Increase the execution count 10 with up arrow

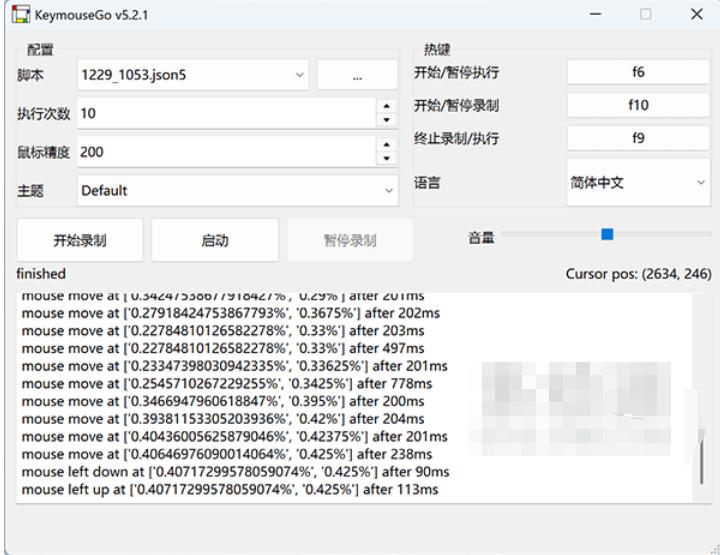[x=387, y=106]
